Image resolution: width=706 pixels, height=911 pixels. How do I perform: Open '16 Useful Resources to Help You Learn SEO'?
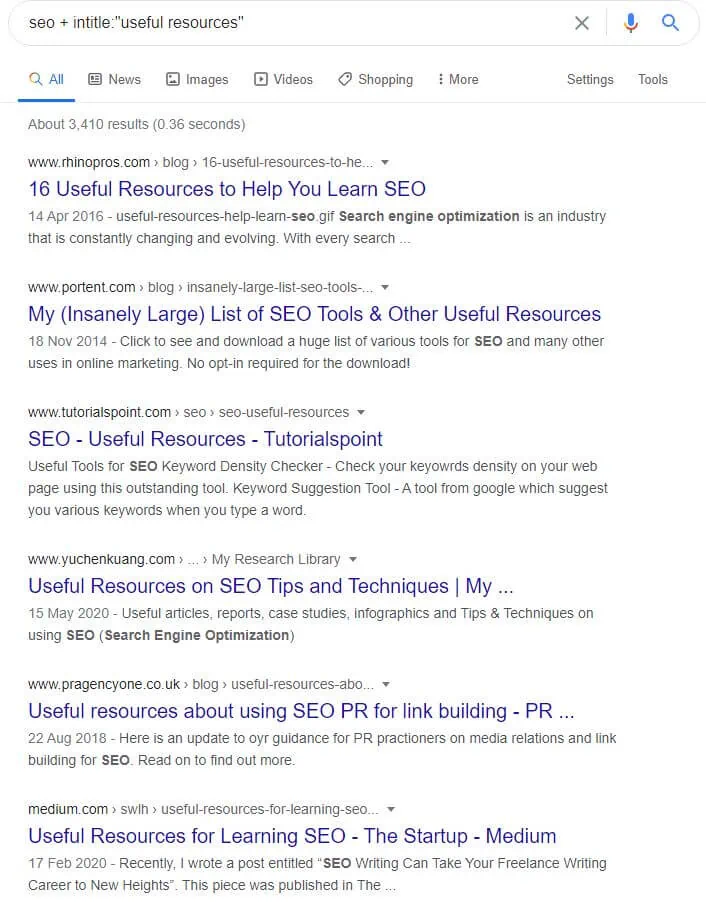(x=227, y=189)
